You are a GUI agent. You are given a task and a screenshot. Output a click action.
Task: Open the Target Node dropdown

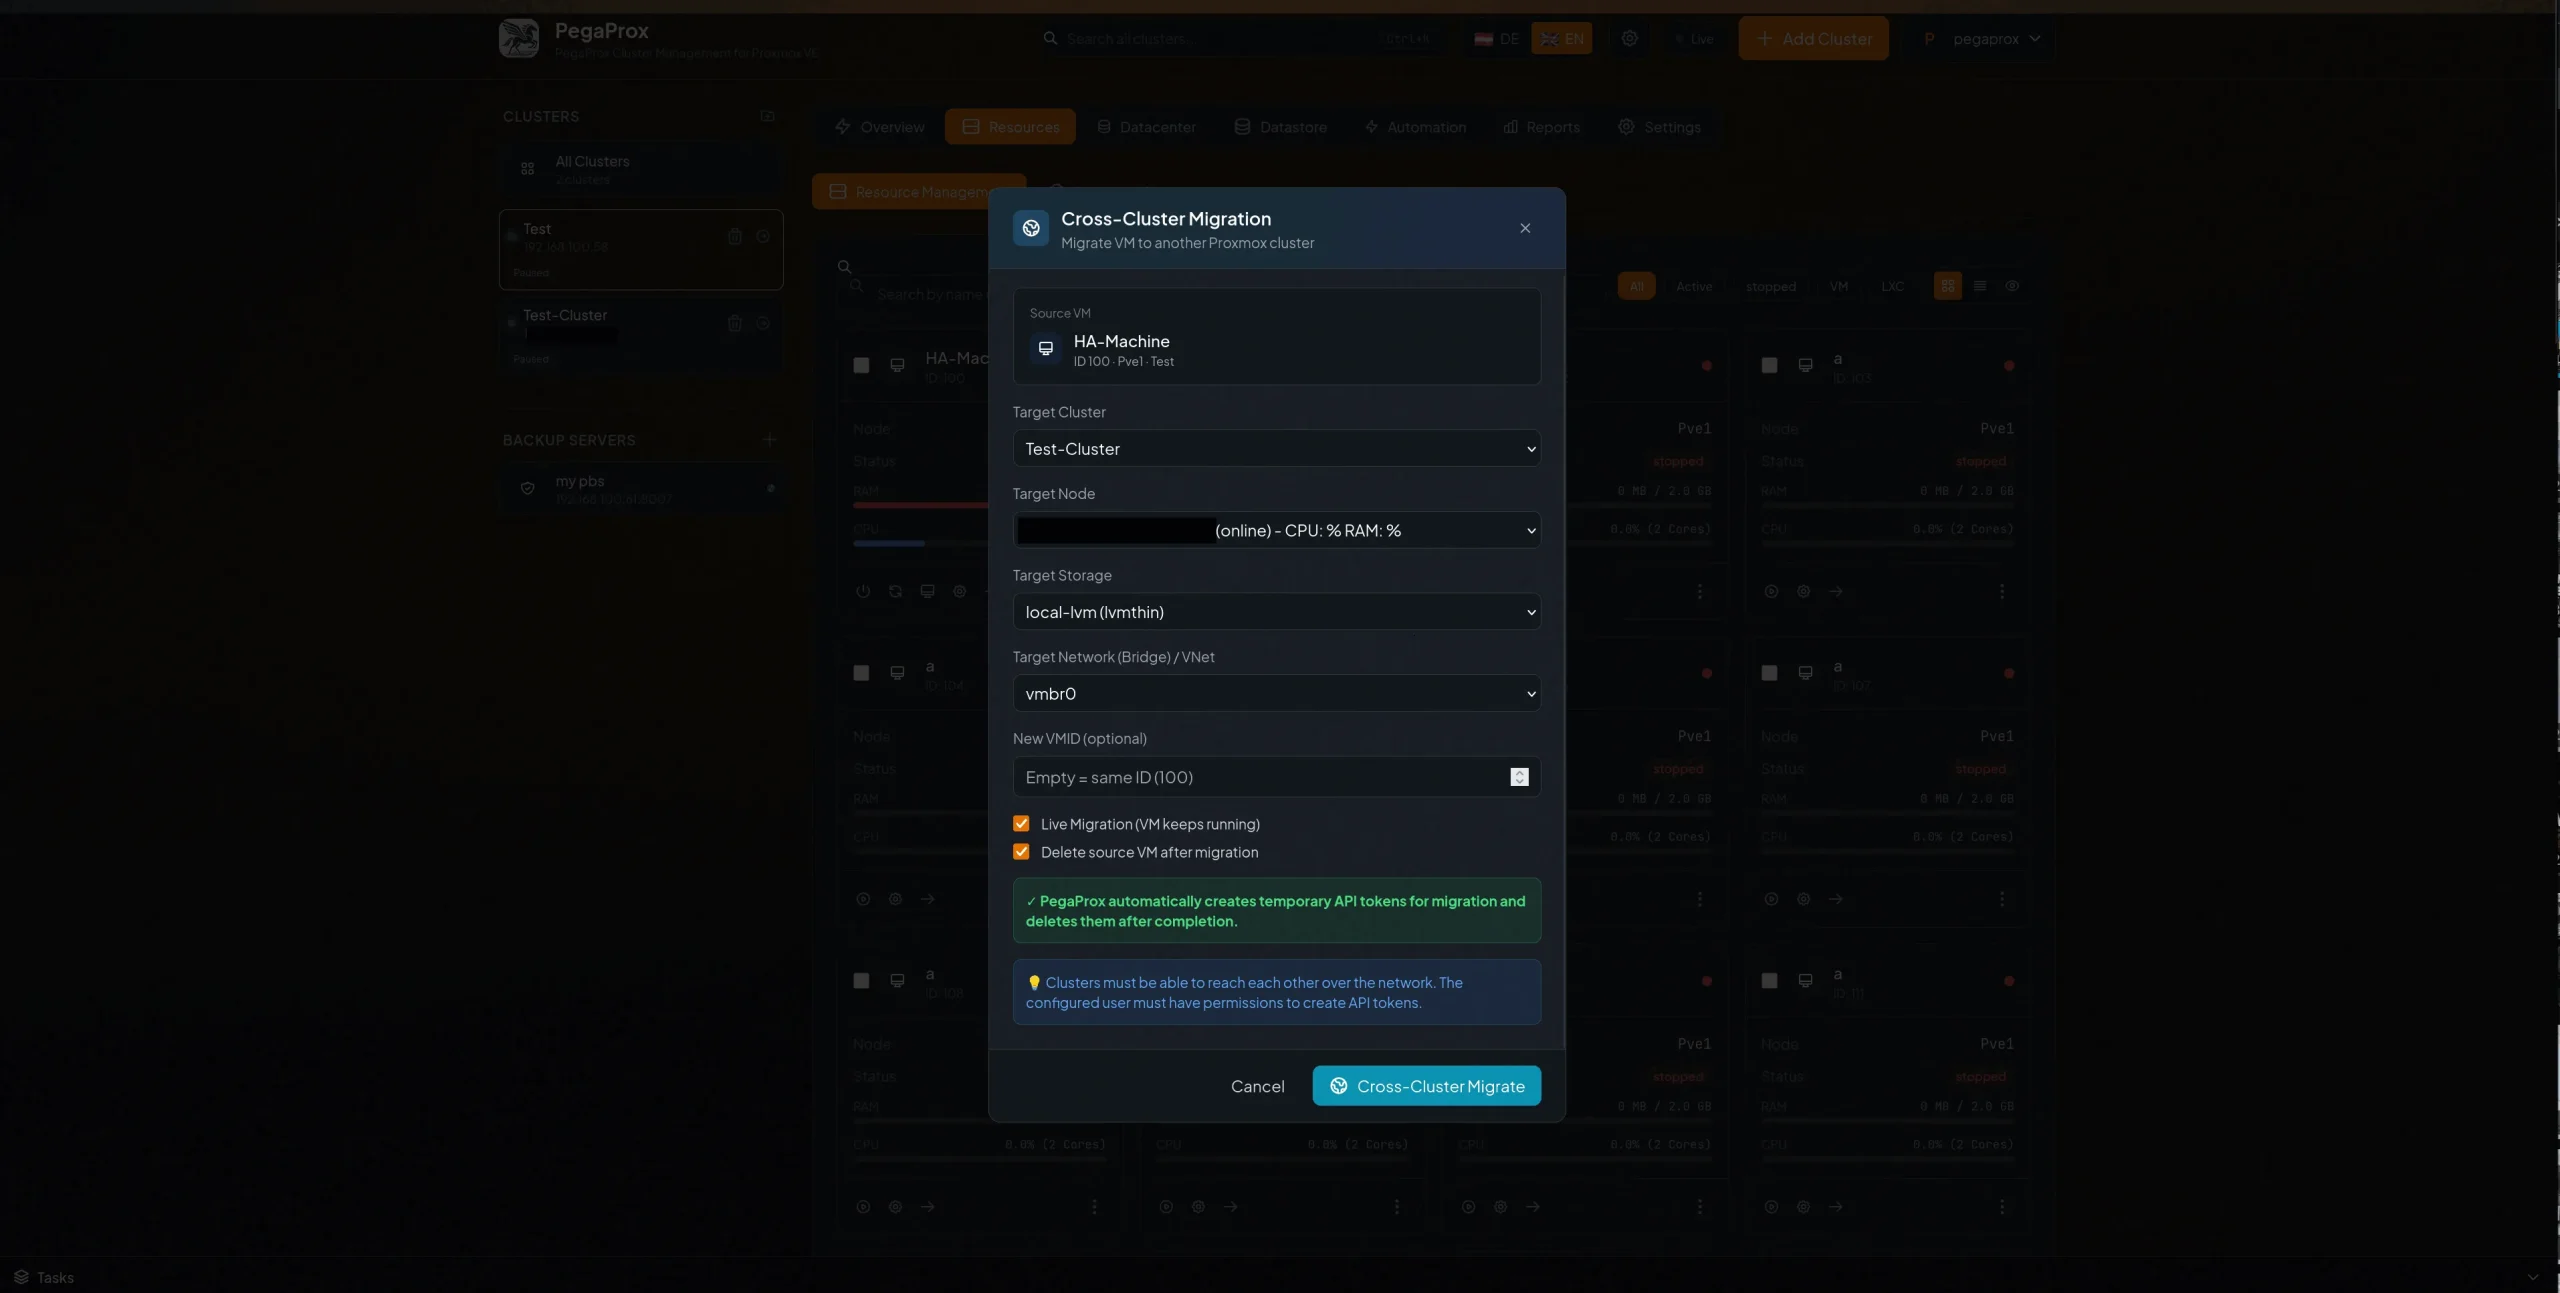1276,530
